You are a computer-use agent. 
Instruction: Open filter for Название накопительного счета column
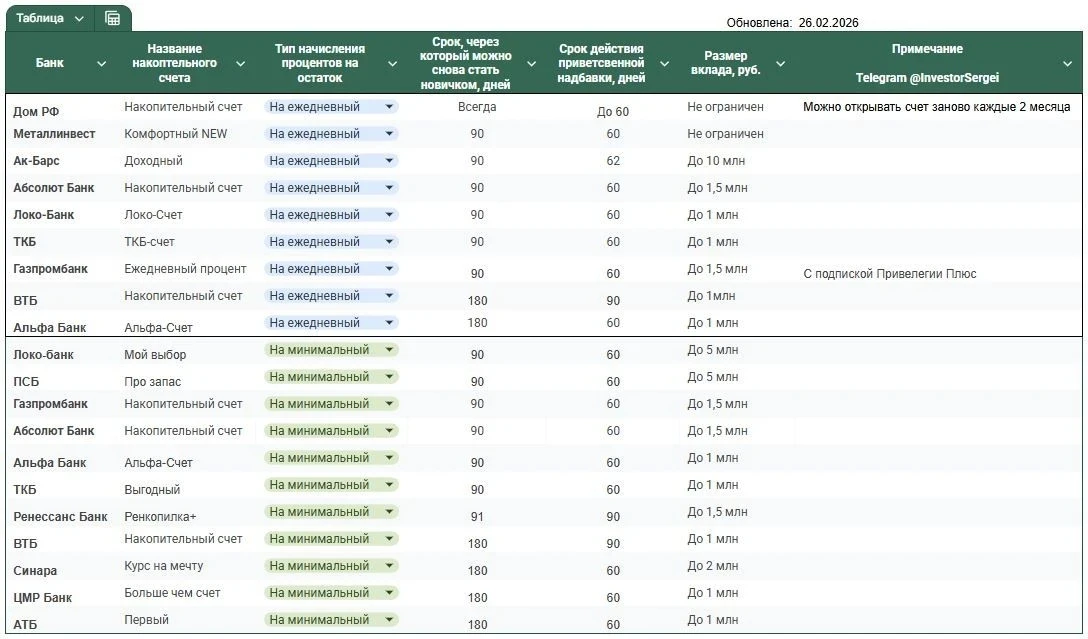click(241, 64)
